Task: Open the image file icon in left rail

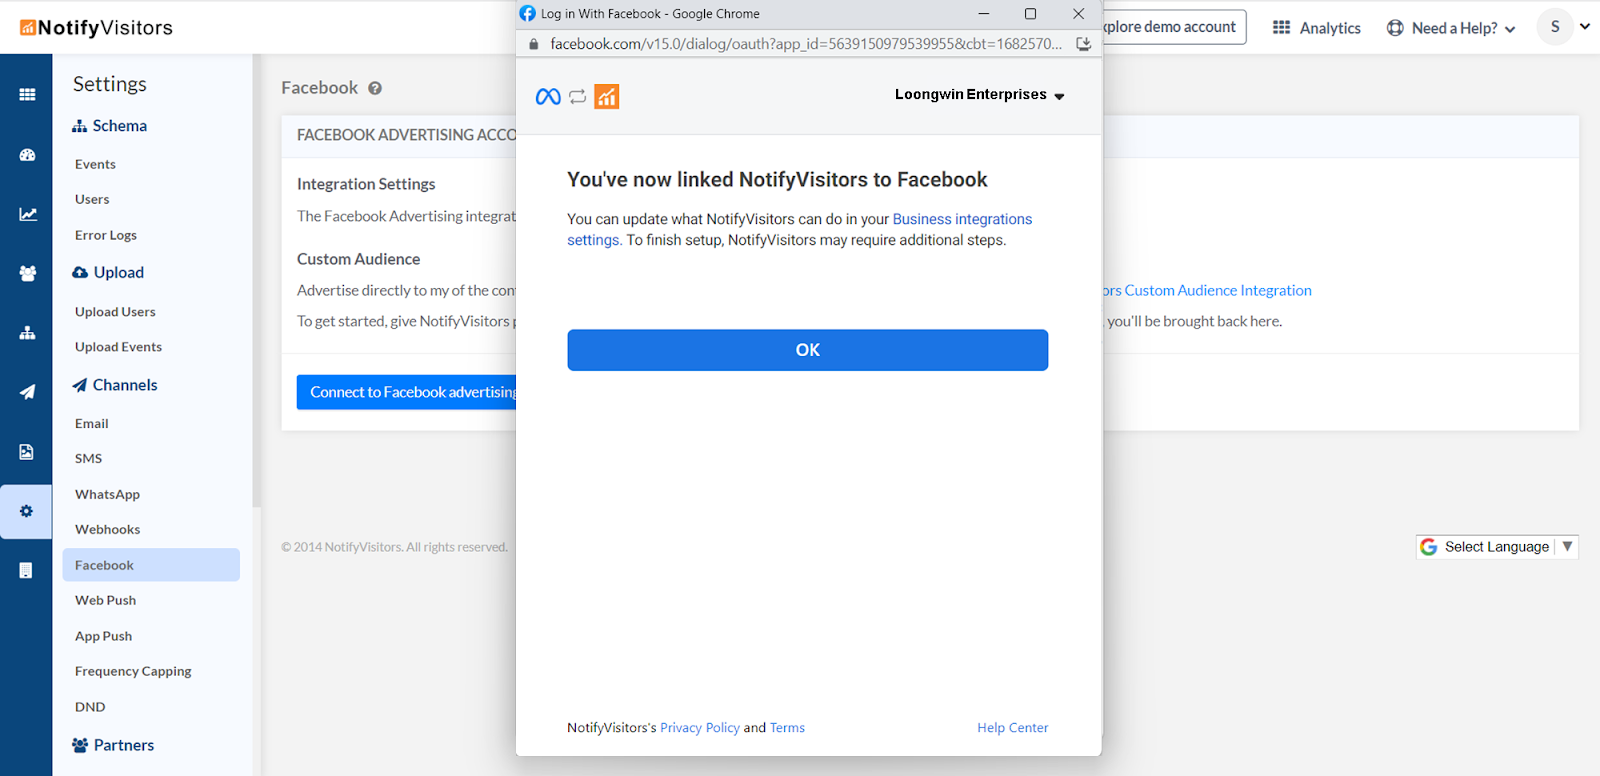Action: click(x=27, y=452)
